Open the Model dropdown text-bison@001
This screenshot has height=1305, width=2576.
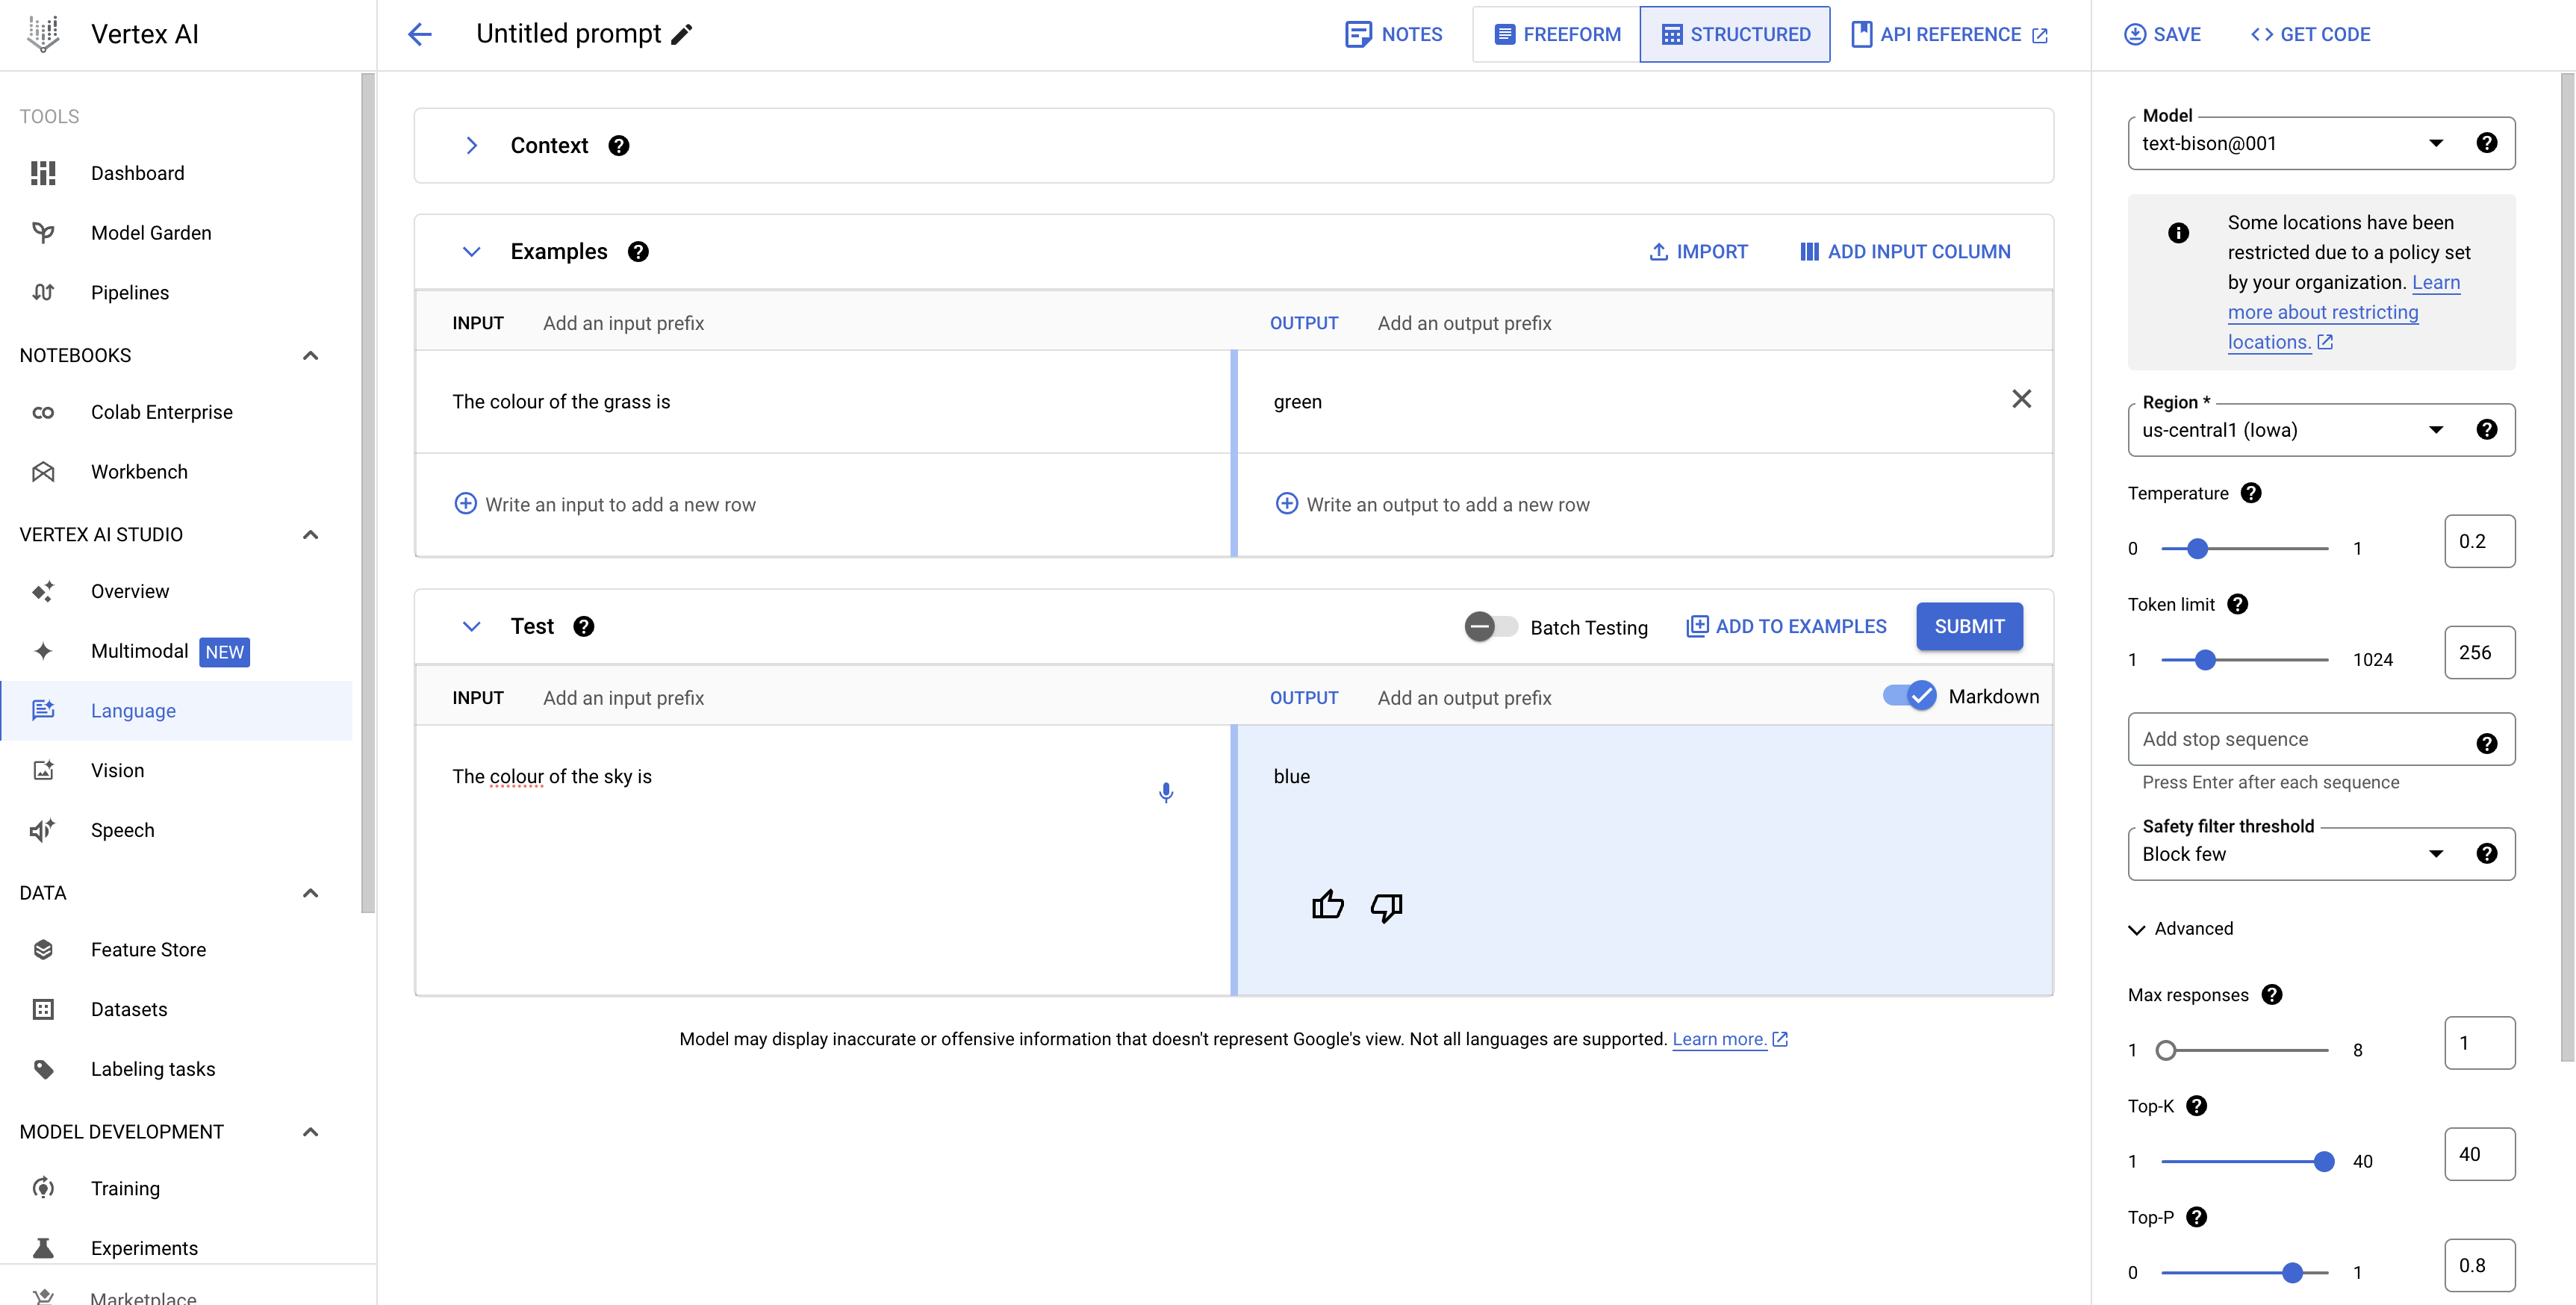pyautogui.click(x=2290, y=144)
